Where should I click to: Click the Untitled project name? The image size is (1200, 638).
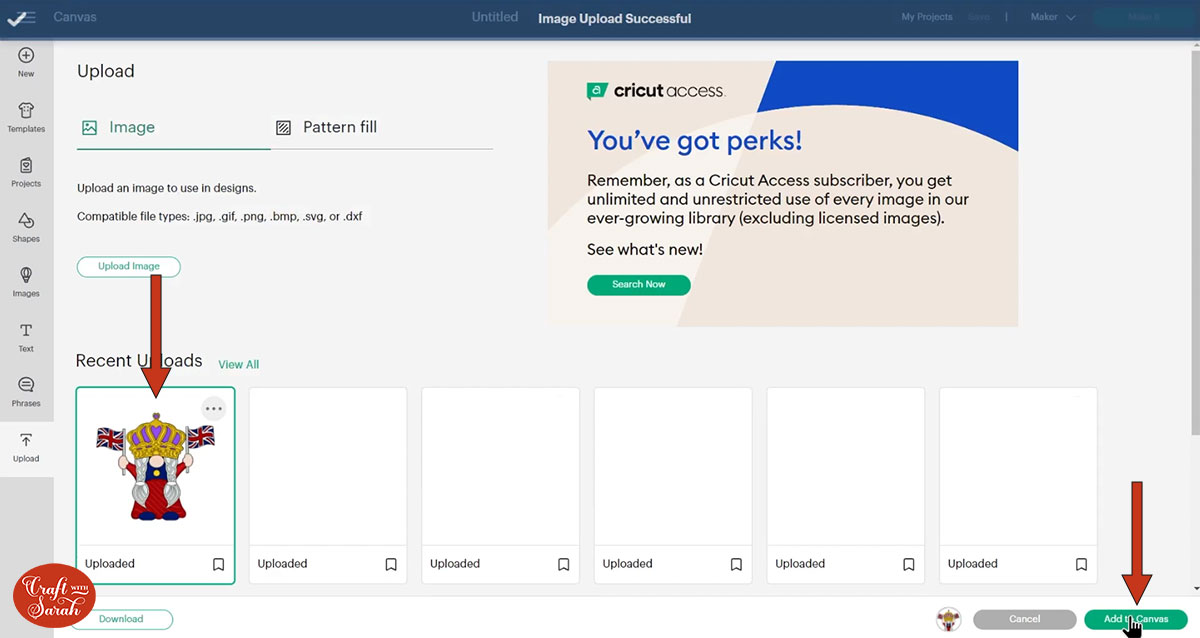pyautogui.click(x=495, y=17)
